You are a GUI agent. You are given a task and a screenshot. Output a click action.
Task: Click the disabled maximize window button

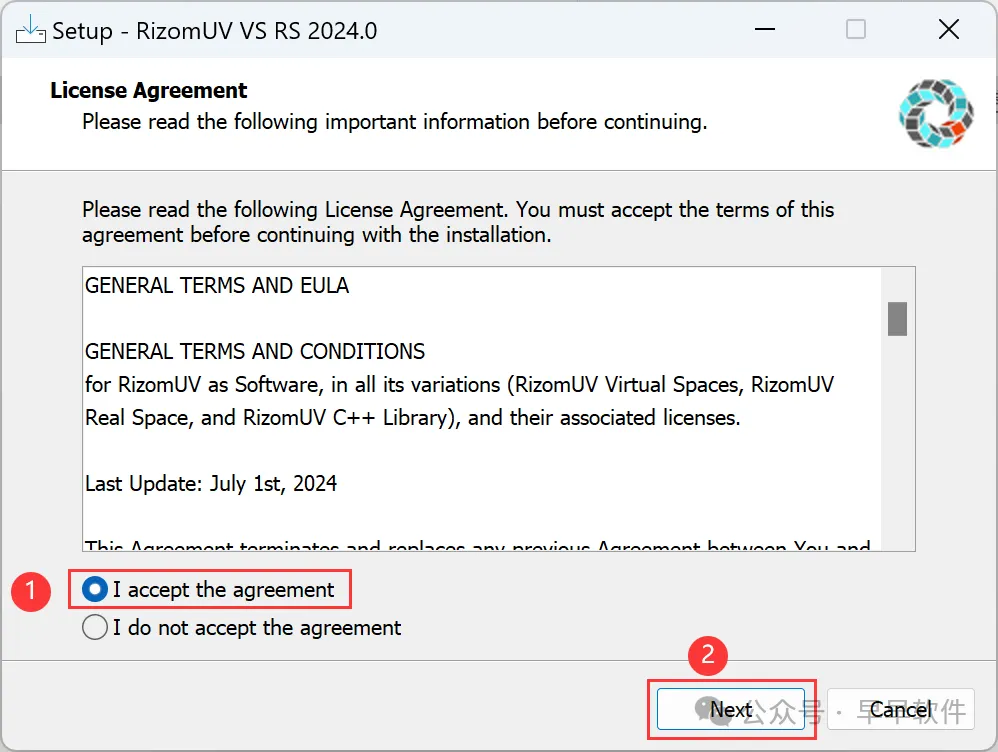click(855, 29)
